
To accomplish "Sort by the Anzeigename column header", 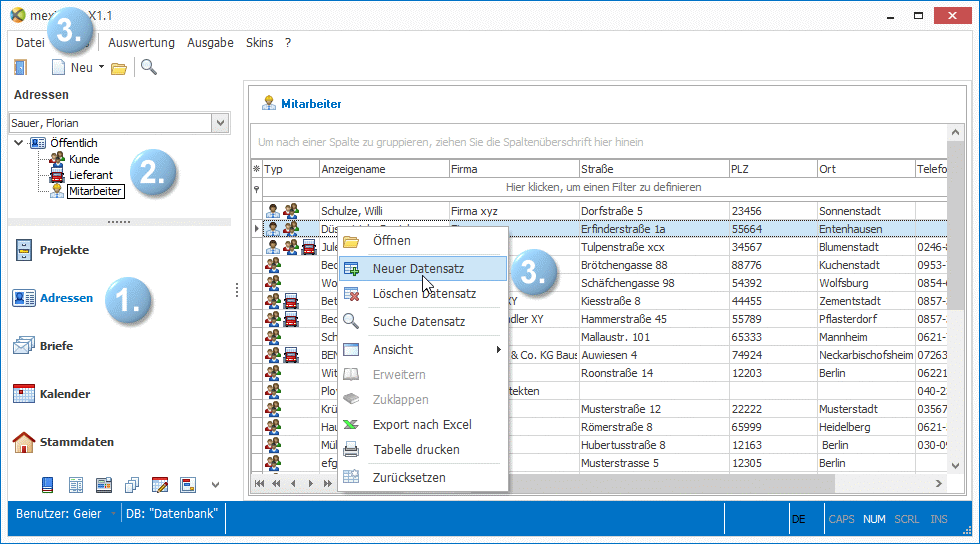I will pos(384,169).
